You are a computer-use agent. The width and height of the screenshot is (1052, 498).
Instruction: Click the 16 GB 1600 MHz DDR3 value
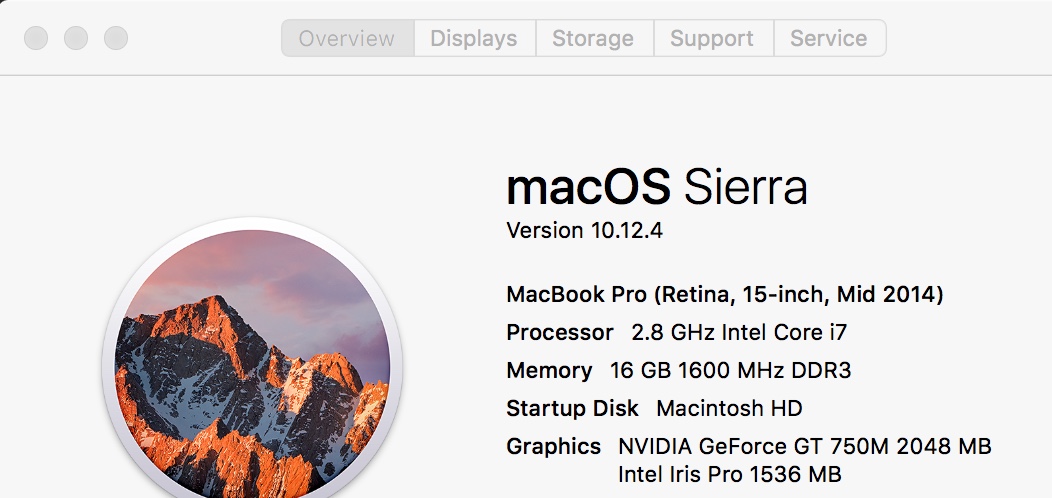[x=731, y=370]
